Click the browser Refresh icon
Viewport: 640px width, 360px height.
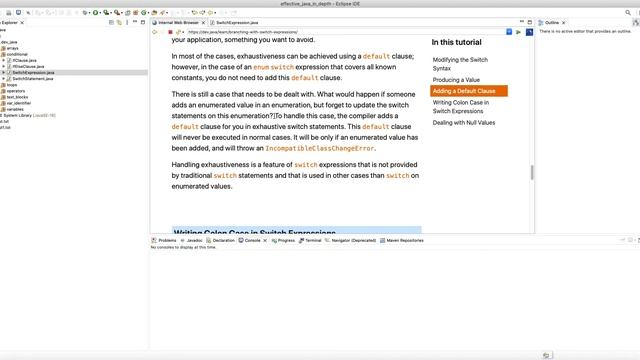click(178, 32)
